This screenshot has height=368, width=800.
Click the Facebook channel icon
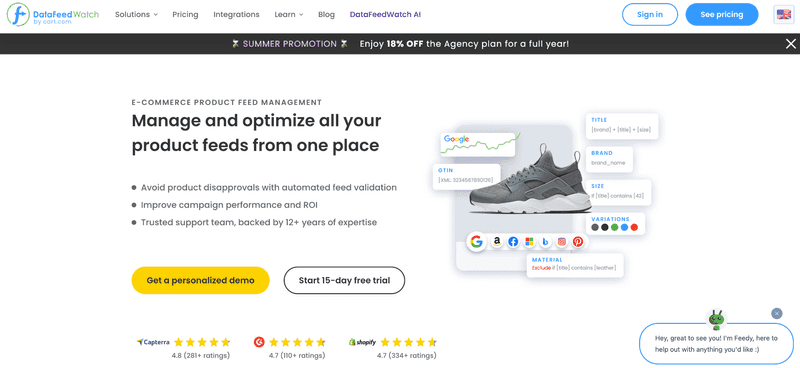[x=513, y=242]
